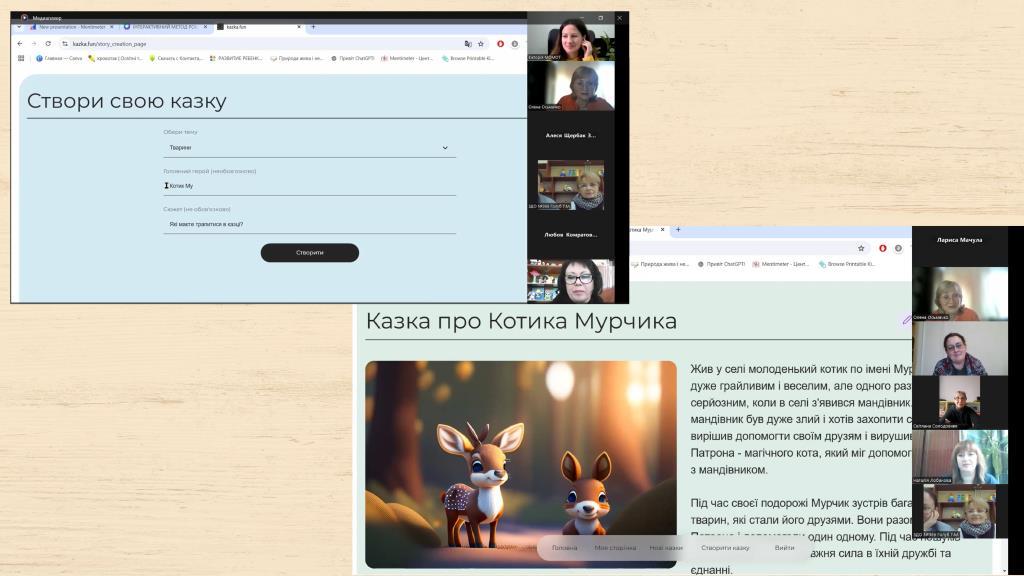Expand the theme dropdown showing Тварини
This screenshot has height=576, width=1024.
pos(310,148)
